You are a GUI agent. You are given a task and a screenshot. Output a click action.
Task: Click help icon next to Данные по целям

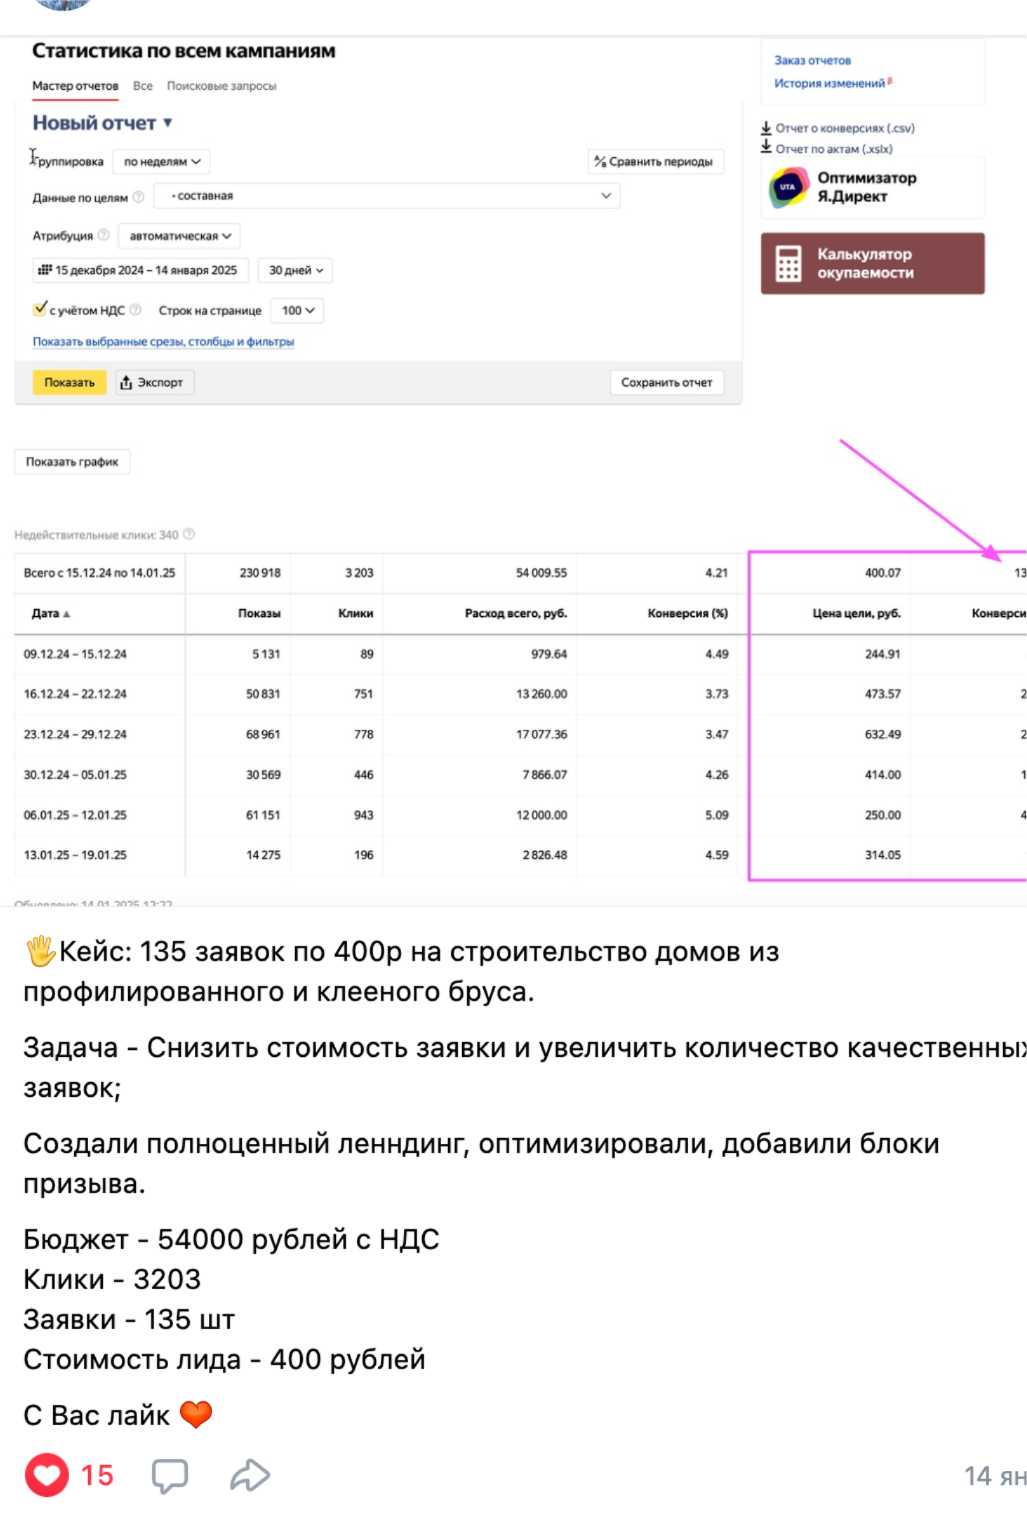[x=139, y=197]
